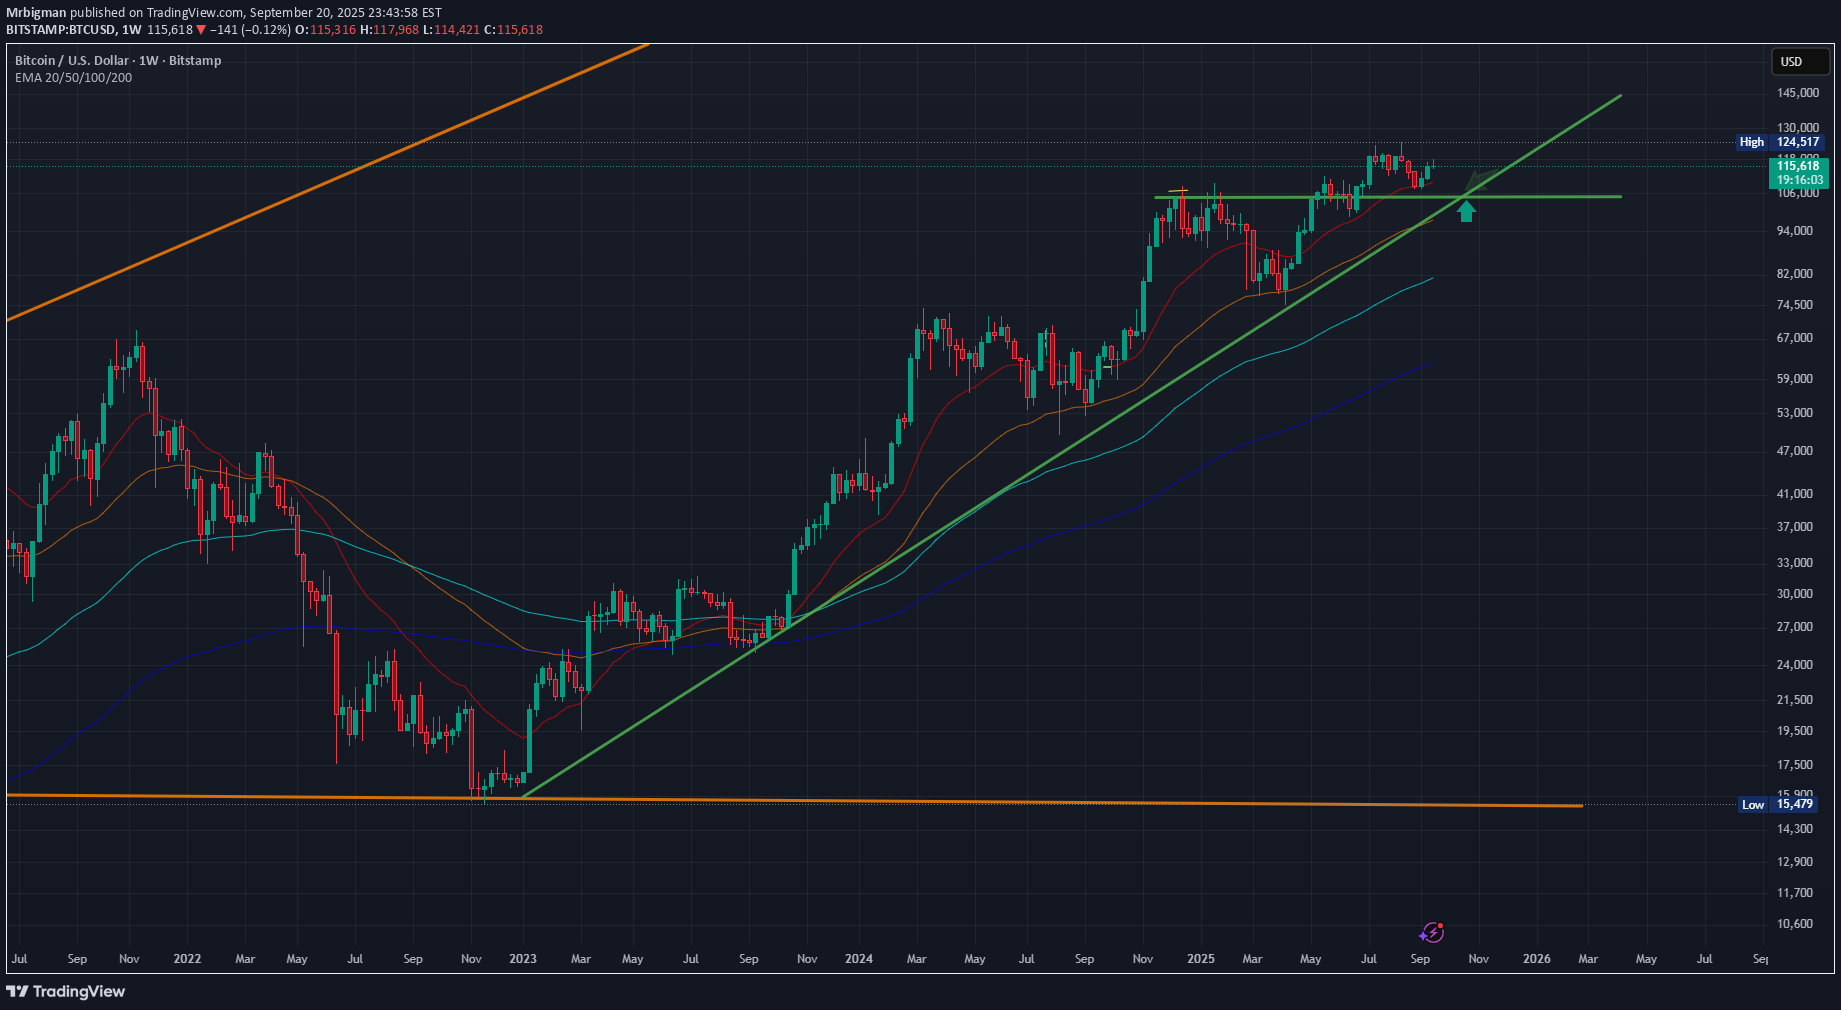
Task: Click the 2026 label on time axis
Action: pyautogui.click(x=1536, y=959)
